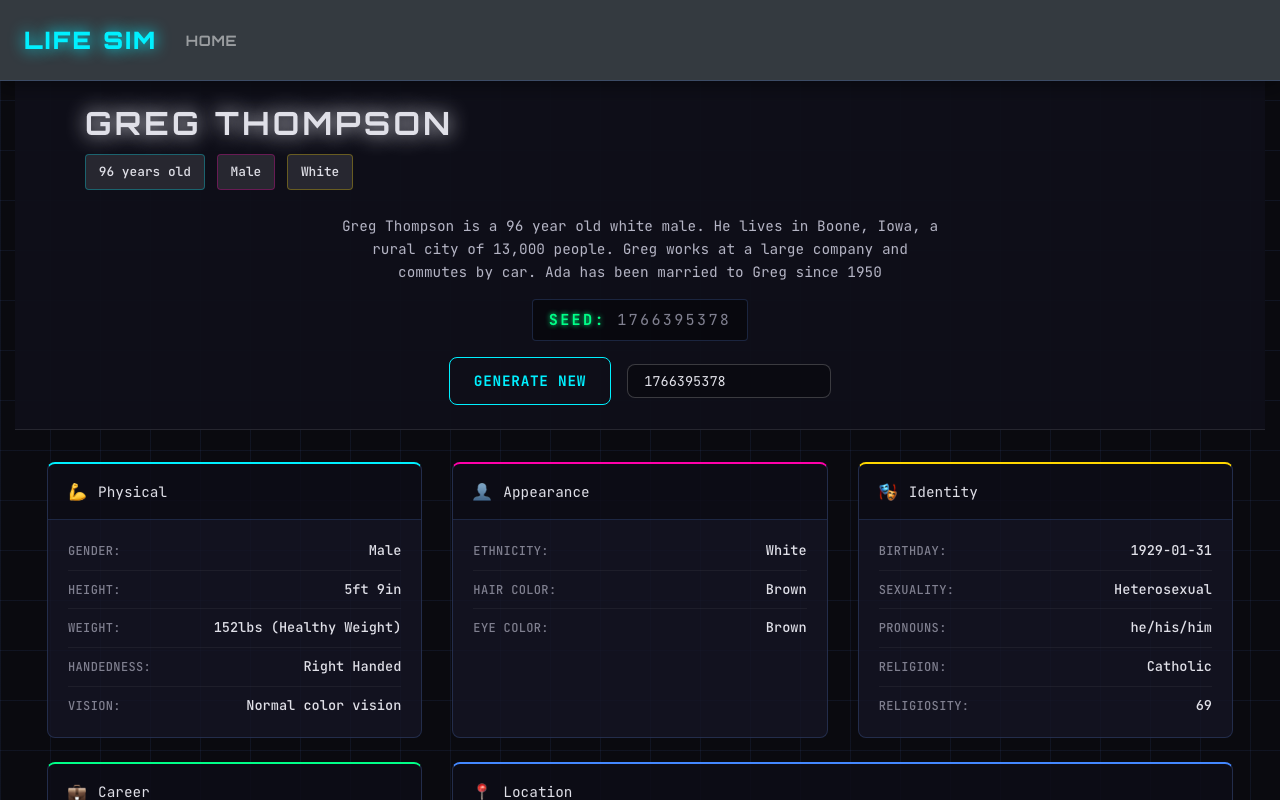1280x800 pixels.
Task: Open the Home navigation link
Action: [x=211, y=41]
